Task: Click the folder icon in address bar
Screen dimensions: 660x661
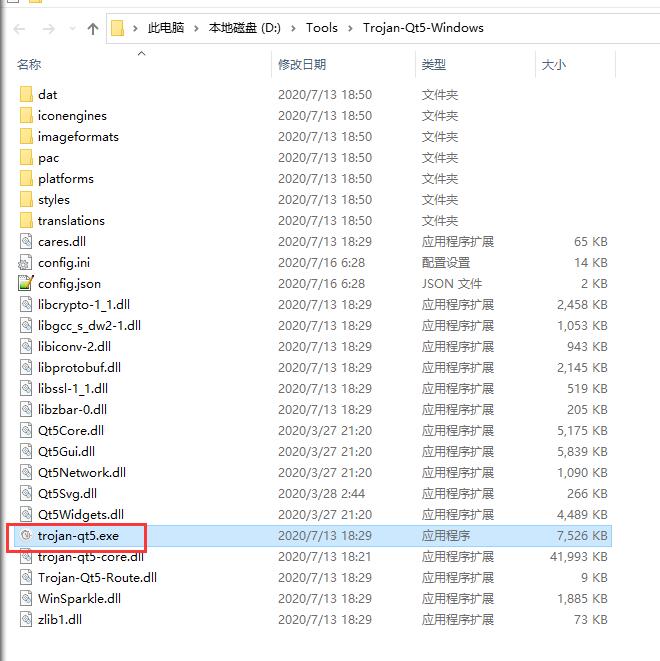Action: 117,28
